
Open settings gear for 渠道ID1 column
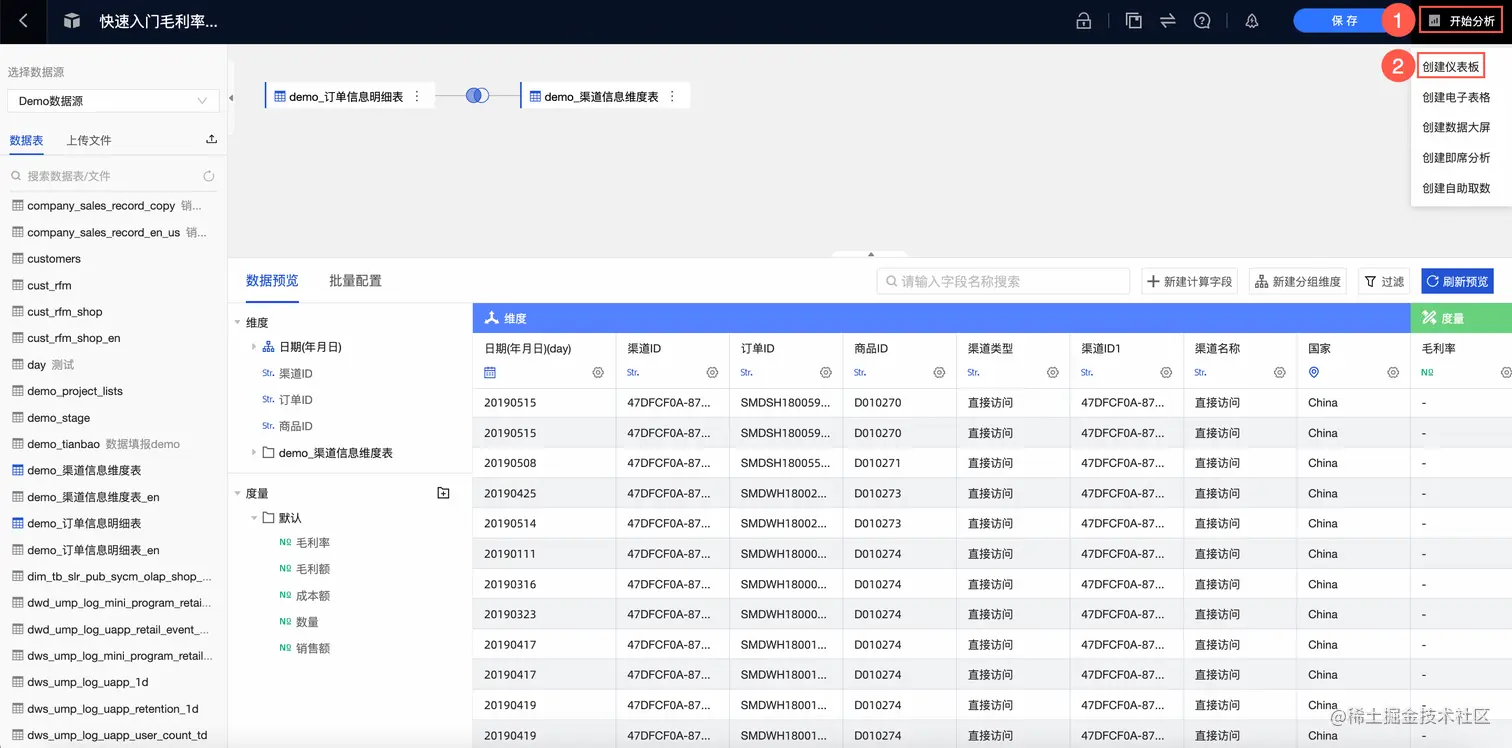(x=1166, y=372)
